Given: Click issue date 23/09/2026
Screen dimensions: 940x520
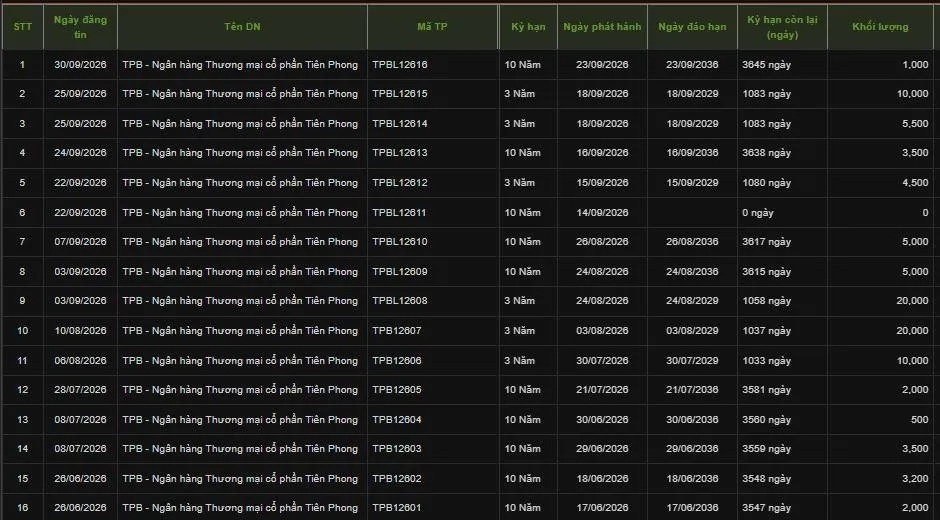Looking at the screenshot, I should click(x=602, y=65).
